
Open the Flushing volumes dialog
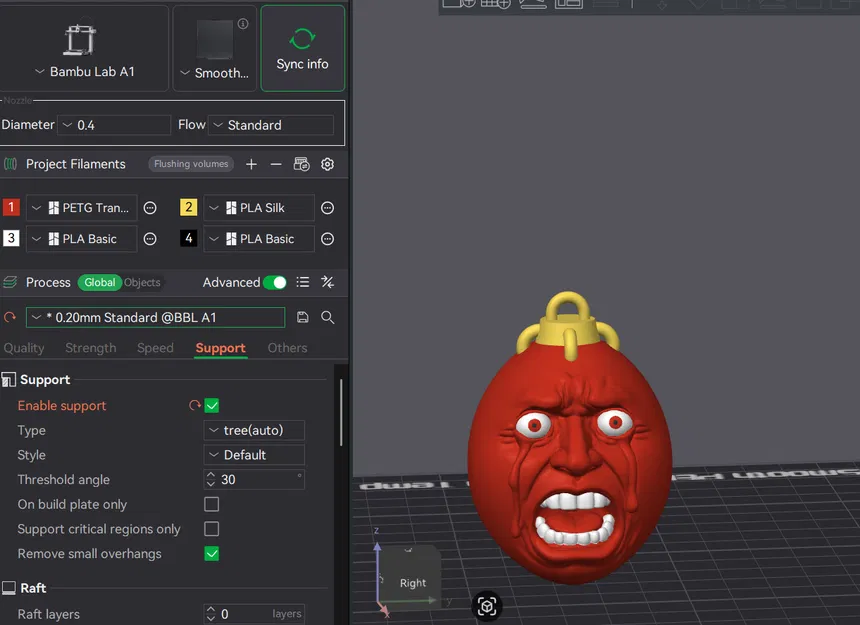pos(190,163)
